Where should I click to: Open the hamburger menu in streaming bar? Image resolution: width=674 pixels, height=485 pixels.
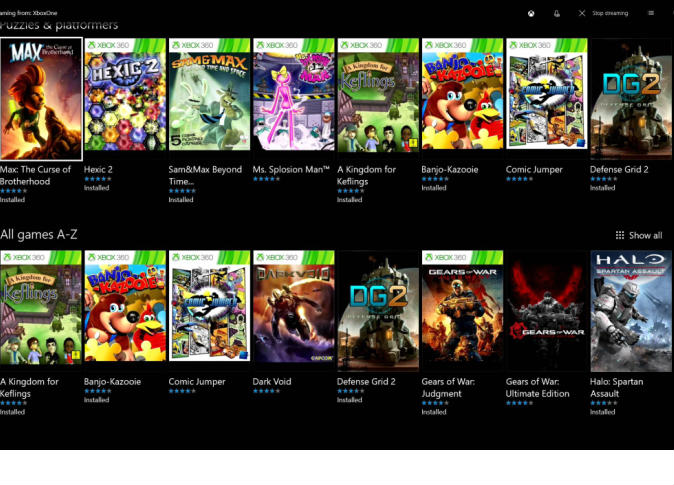pyautogui.click(x=651, y=13)
